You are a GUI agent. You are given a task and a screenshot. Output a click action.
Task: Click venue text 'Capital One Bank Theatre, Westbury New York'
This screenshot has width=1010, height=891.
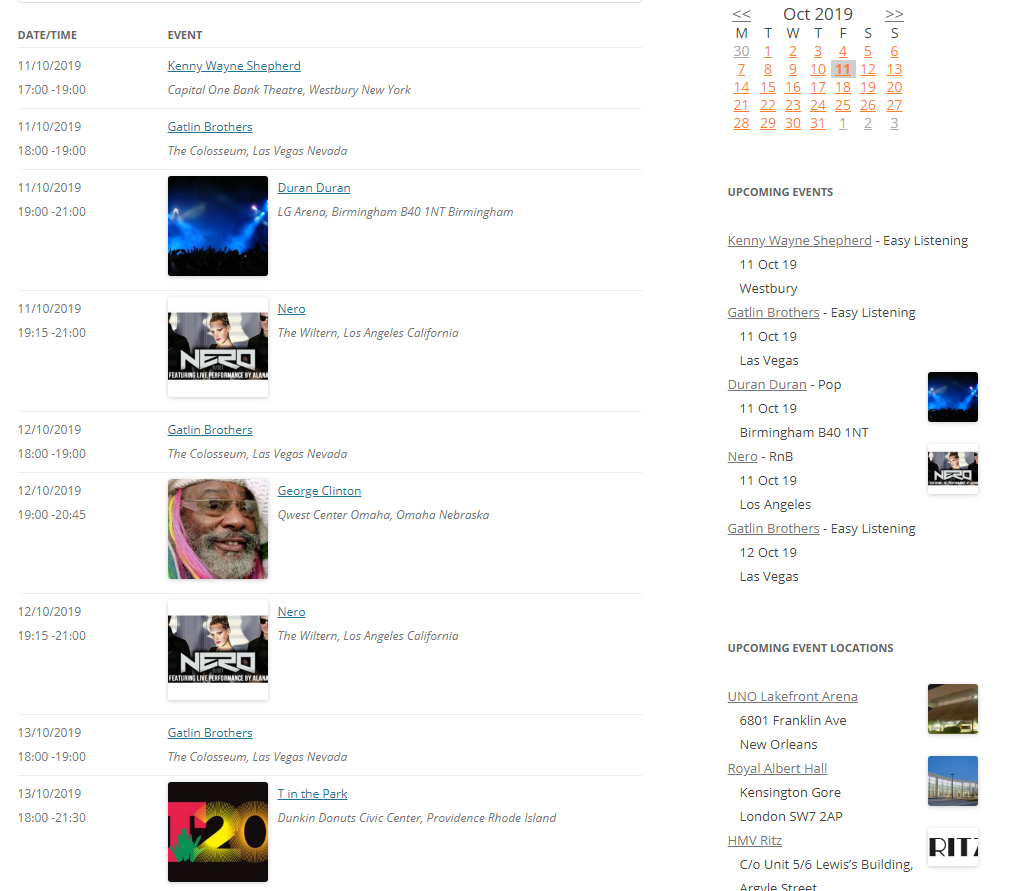289,90
